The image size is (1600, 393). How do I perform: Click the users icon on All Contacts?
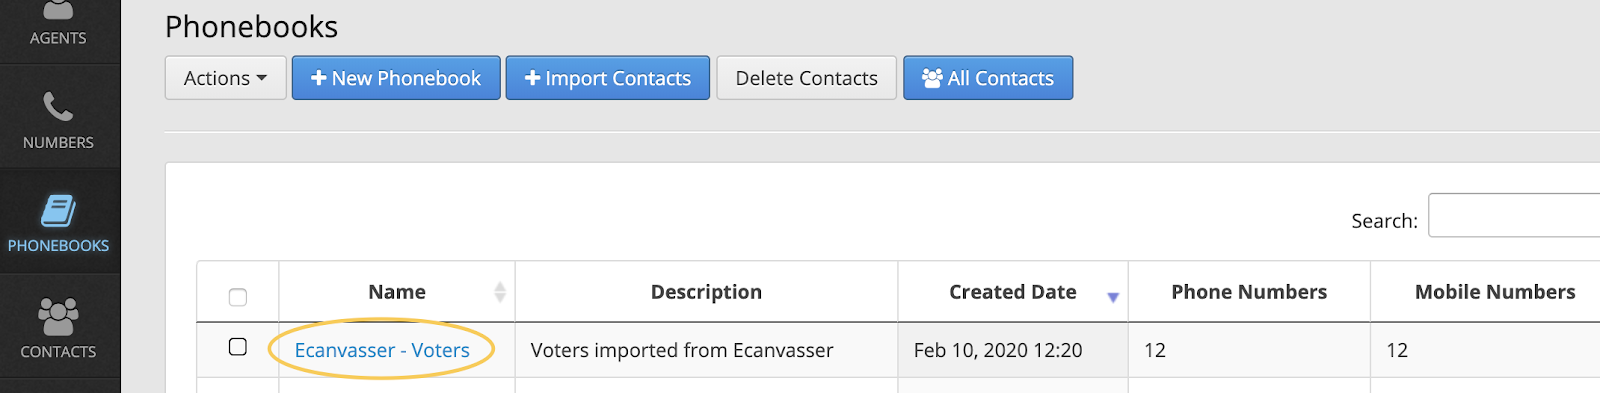[932, 78]
